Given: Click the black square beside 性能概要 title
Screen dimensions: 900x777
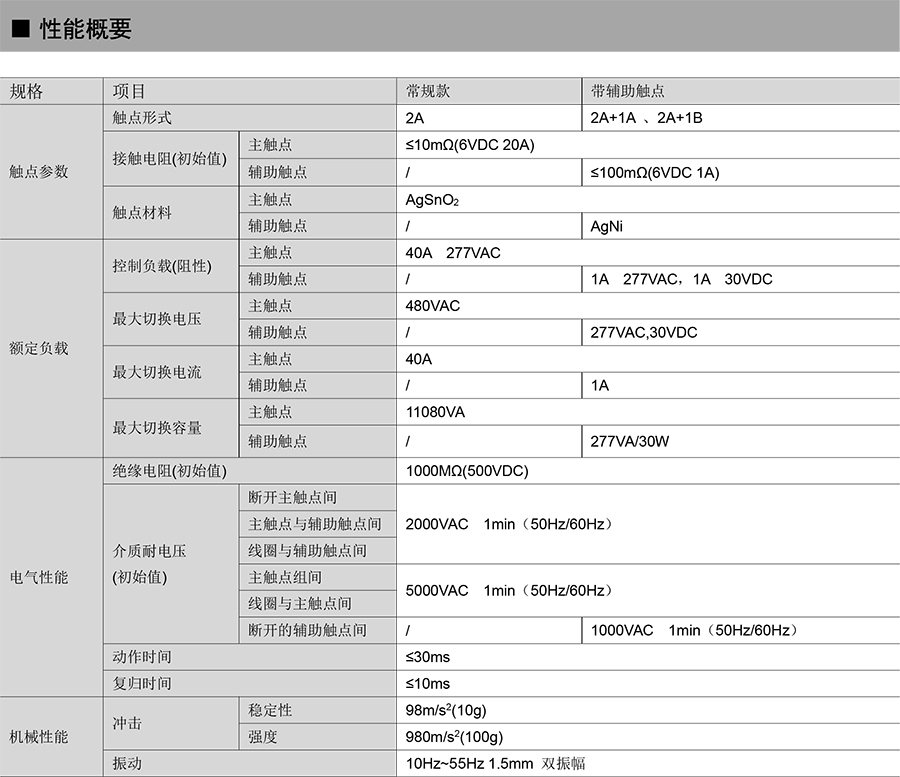Looking at the screenshot, I should (x=19, y=30).
